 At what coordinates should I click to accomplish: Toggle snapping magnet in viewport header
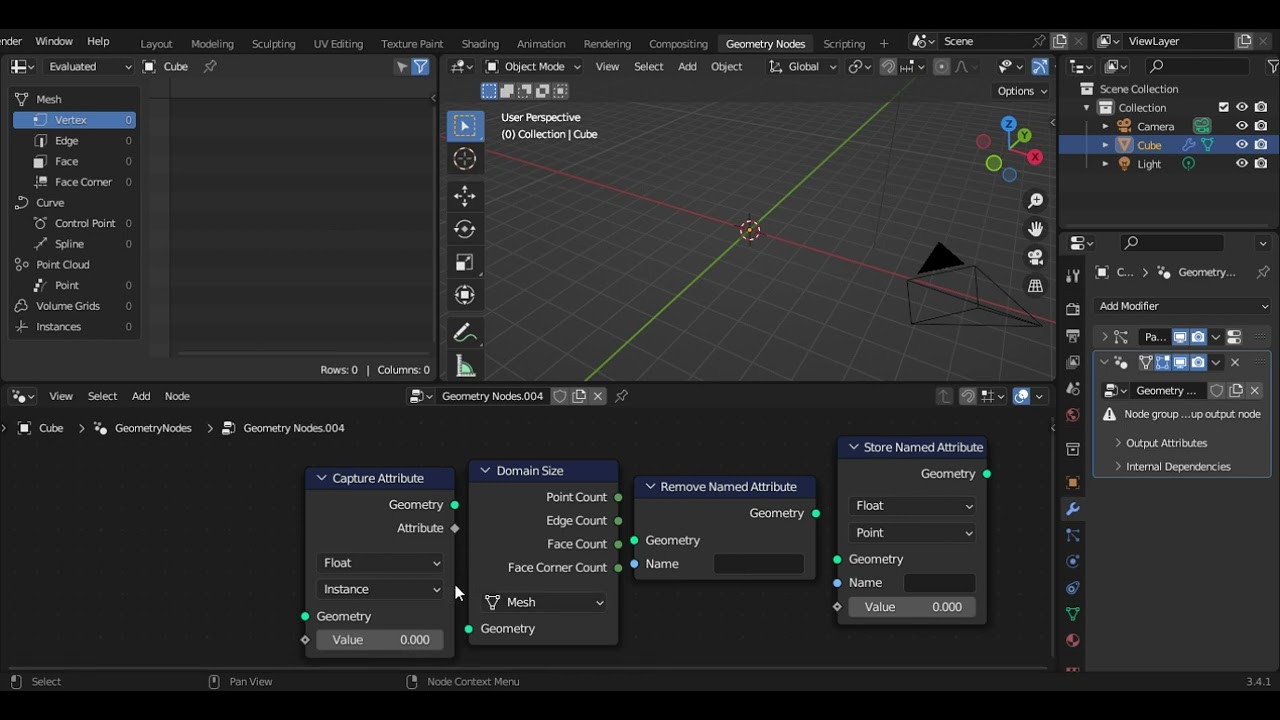coord(888,67)
